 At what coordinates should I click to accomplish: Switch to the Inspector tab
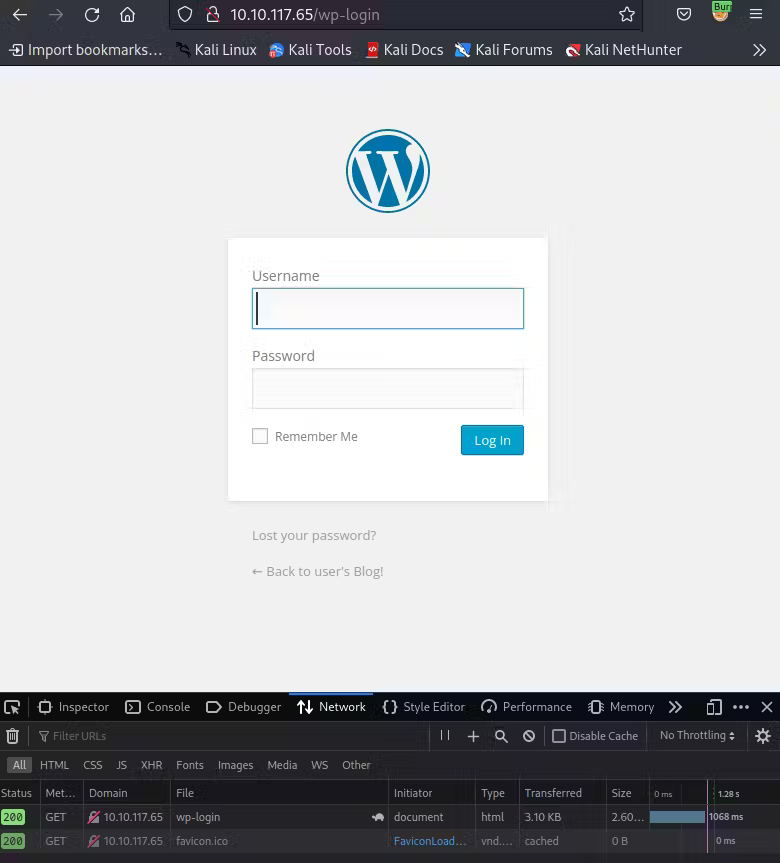73,707
